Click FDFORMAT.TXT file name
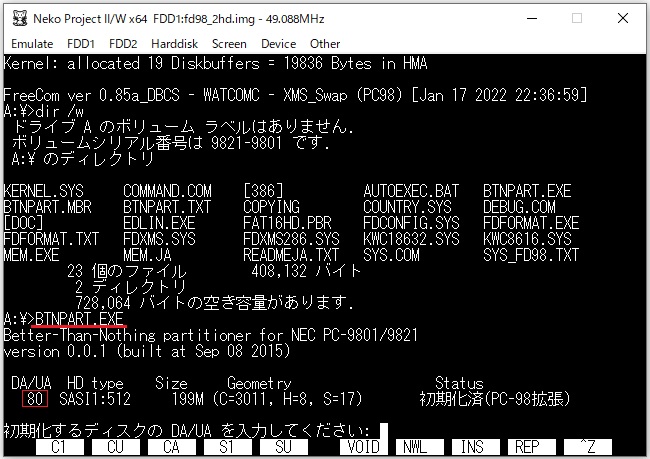Viewport: 650px width, 459px height. (x=51, y=239)
